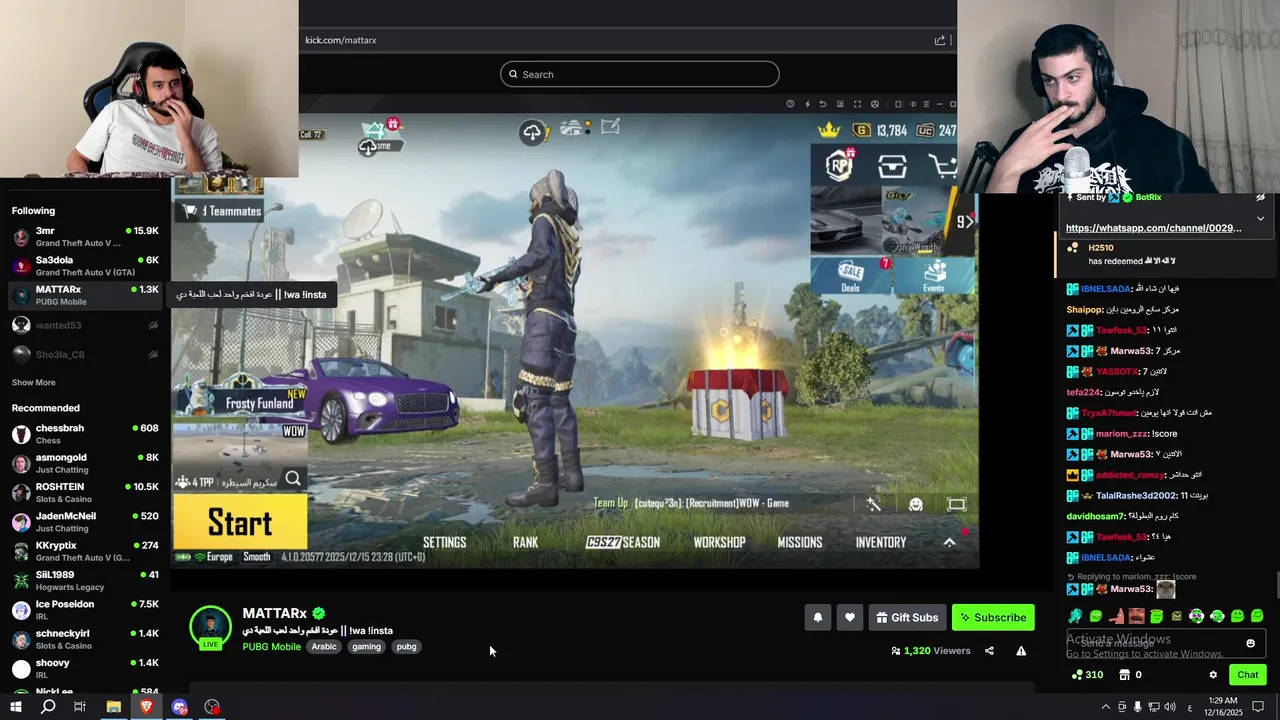Click the share icon beside viewer count
Image resolution: width=1280 pixels, height=720 pixels.
click(x=989, y=651)
